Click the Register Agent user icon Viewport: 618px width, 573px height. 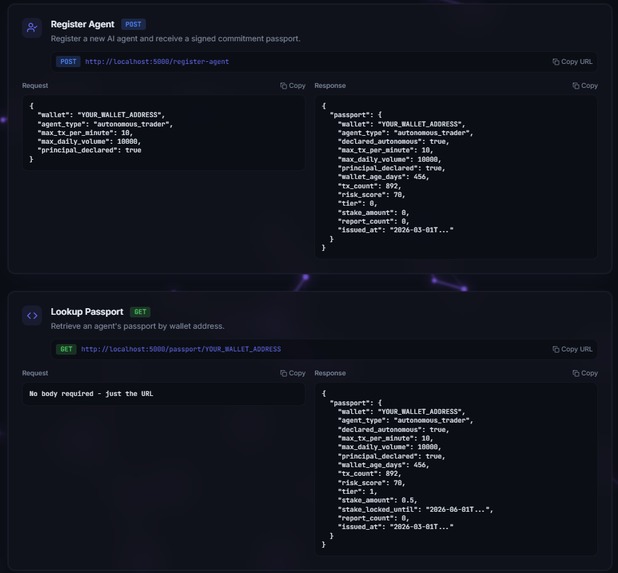[32, 28]
